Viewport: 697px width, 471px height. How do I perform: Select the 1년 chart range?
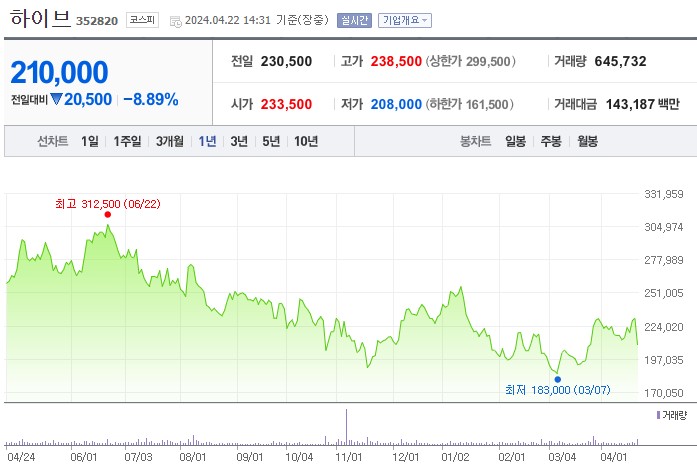coord(207,141)
